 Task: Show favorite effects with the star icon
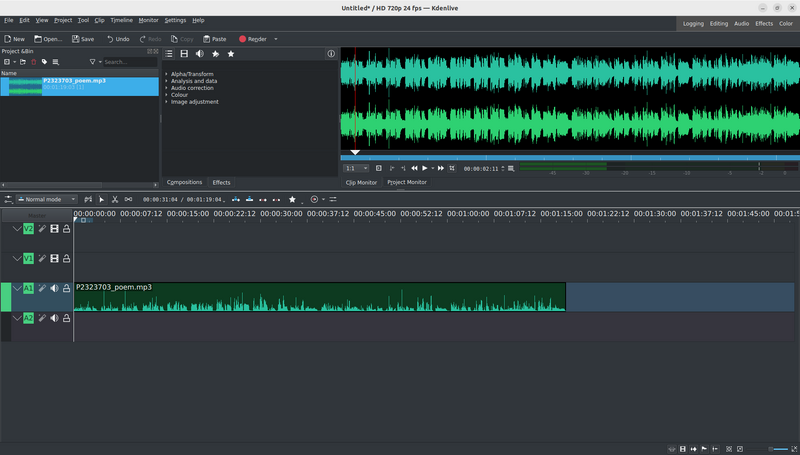click(231, 54)
